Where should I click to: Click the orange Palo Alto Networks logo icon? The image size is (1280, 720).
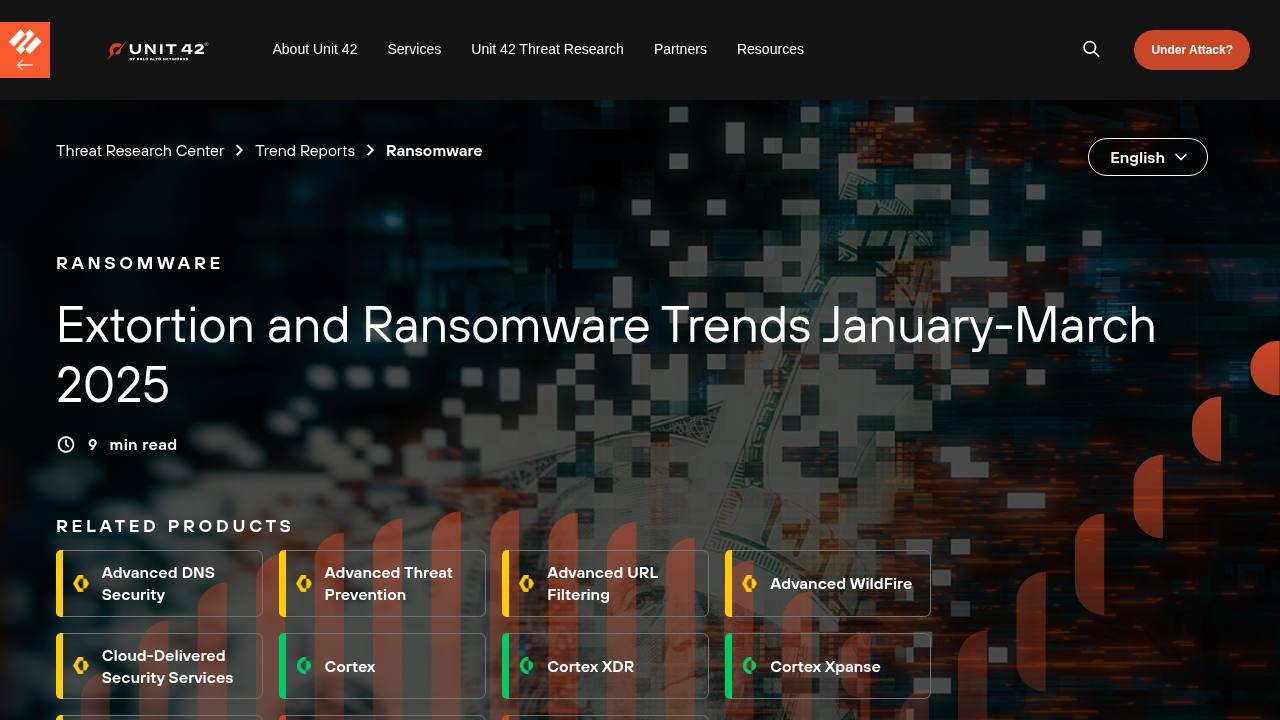click(25, 49)
